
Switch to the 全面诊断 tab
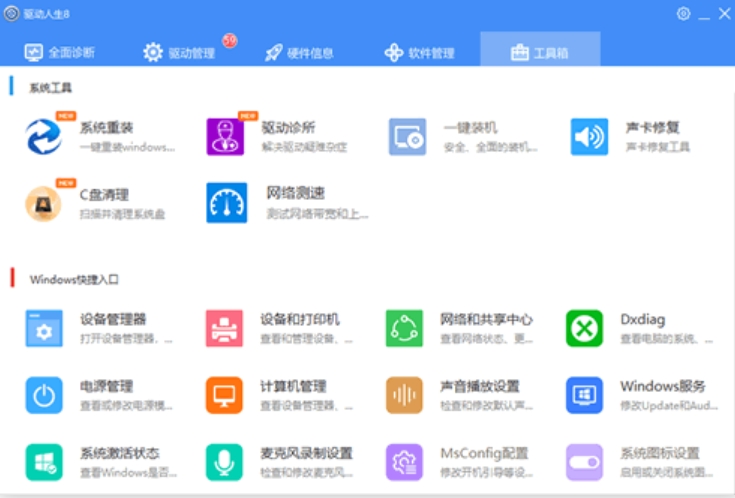60,52
